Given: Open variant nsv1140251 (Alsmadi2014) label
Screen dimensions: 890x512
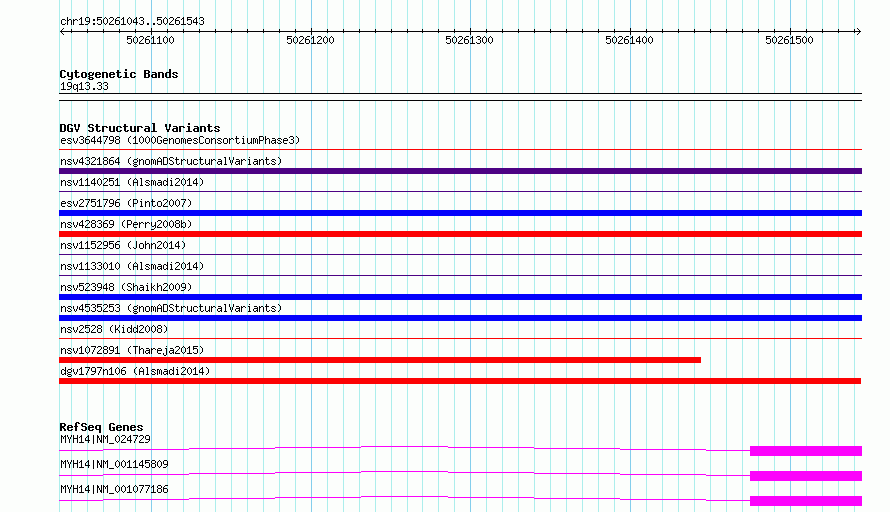Looking at the screenshot, I should coord(132,182).
